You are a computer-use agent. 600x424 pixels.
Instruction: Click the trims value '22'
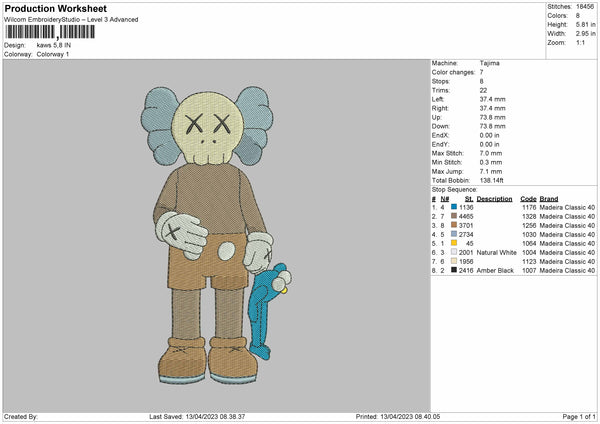483,90
